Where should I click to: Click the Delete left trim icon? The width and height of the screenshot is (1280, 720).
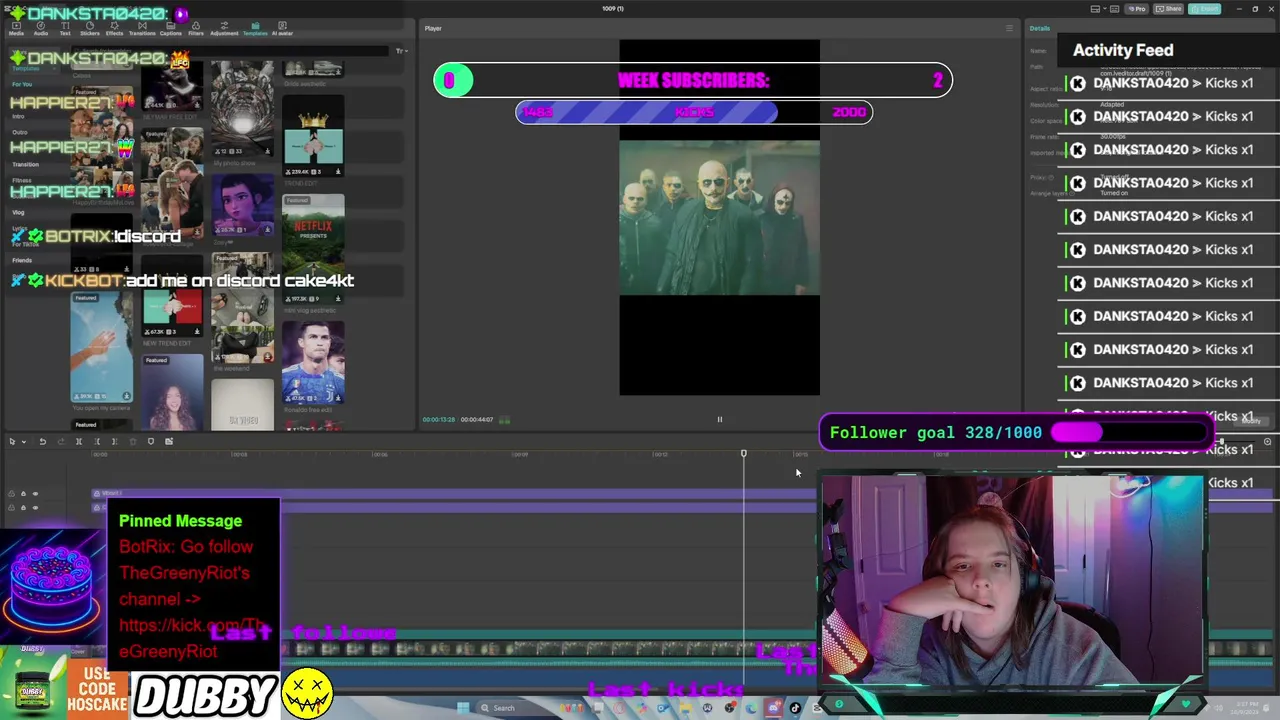(x=97, y=441)
